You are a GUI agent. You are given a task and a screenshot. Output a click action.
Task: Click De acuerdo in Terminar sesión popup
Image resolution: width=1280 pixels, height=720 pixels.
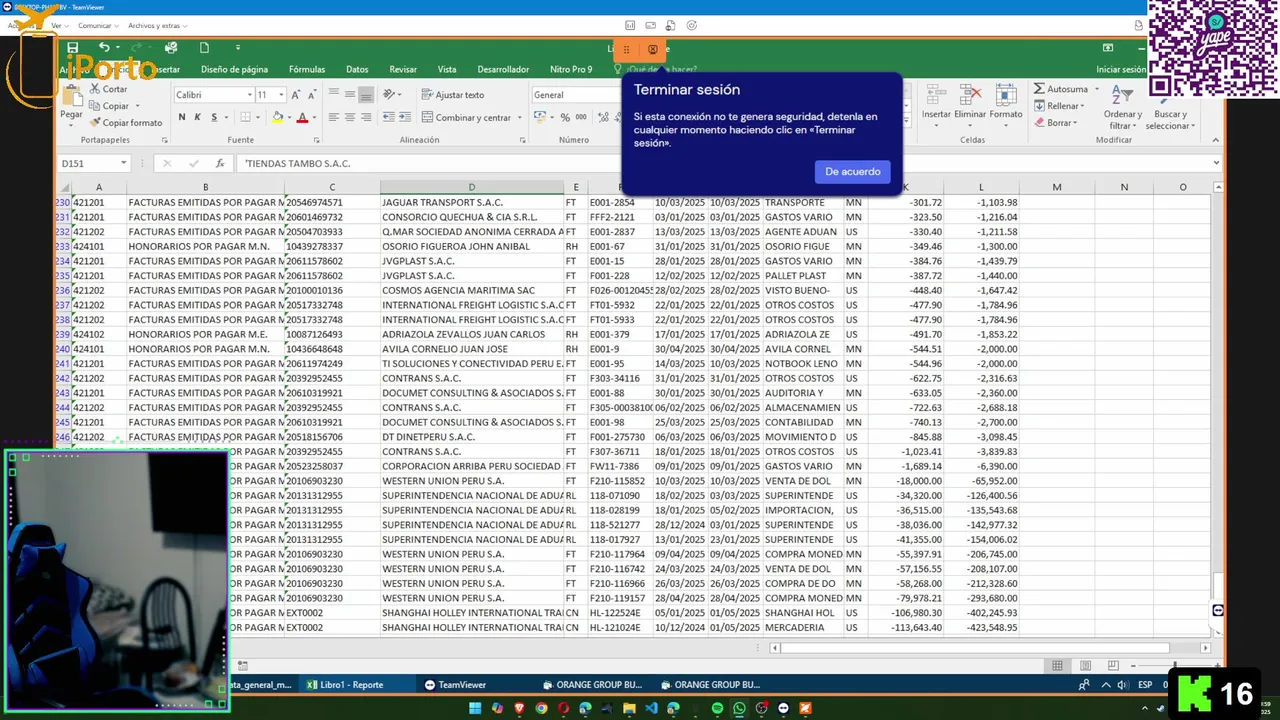tap(853, 172)
